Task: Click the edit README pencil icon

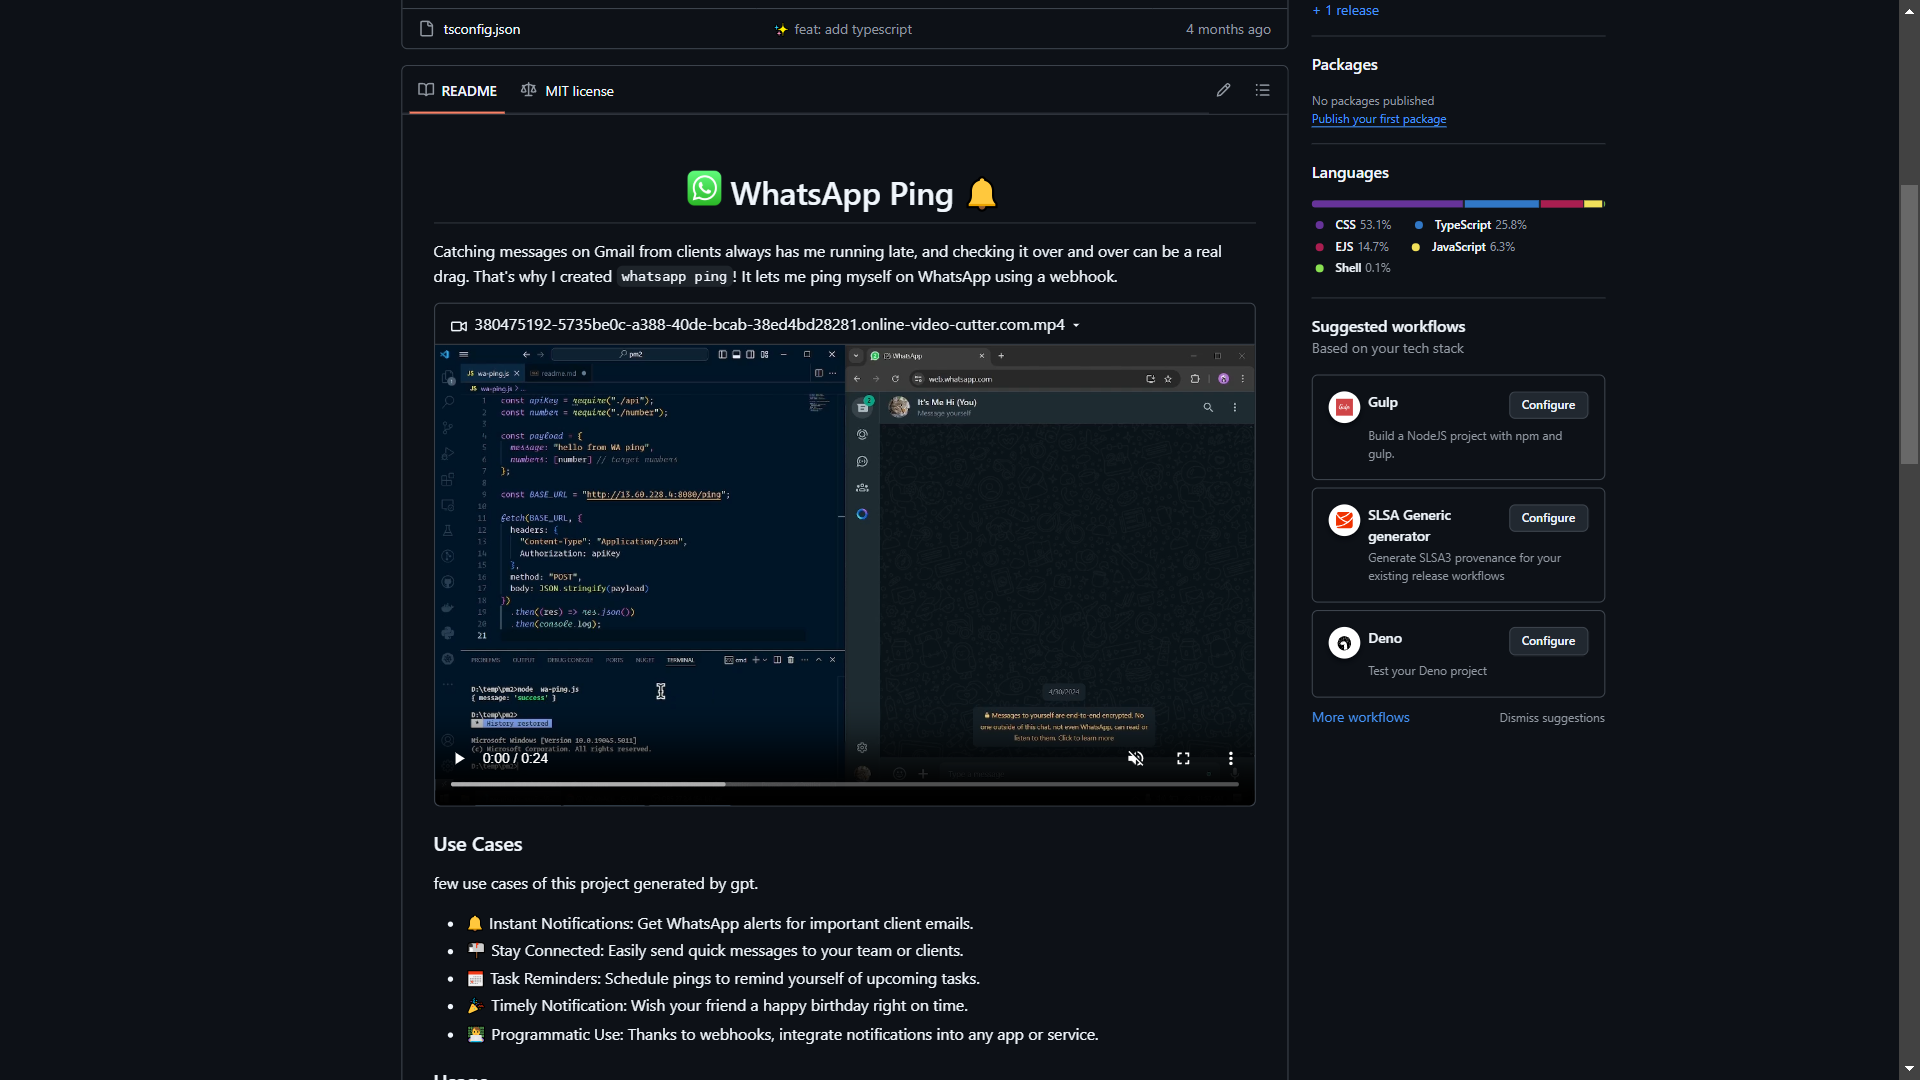Action: 1223,90
